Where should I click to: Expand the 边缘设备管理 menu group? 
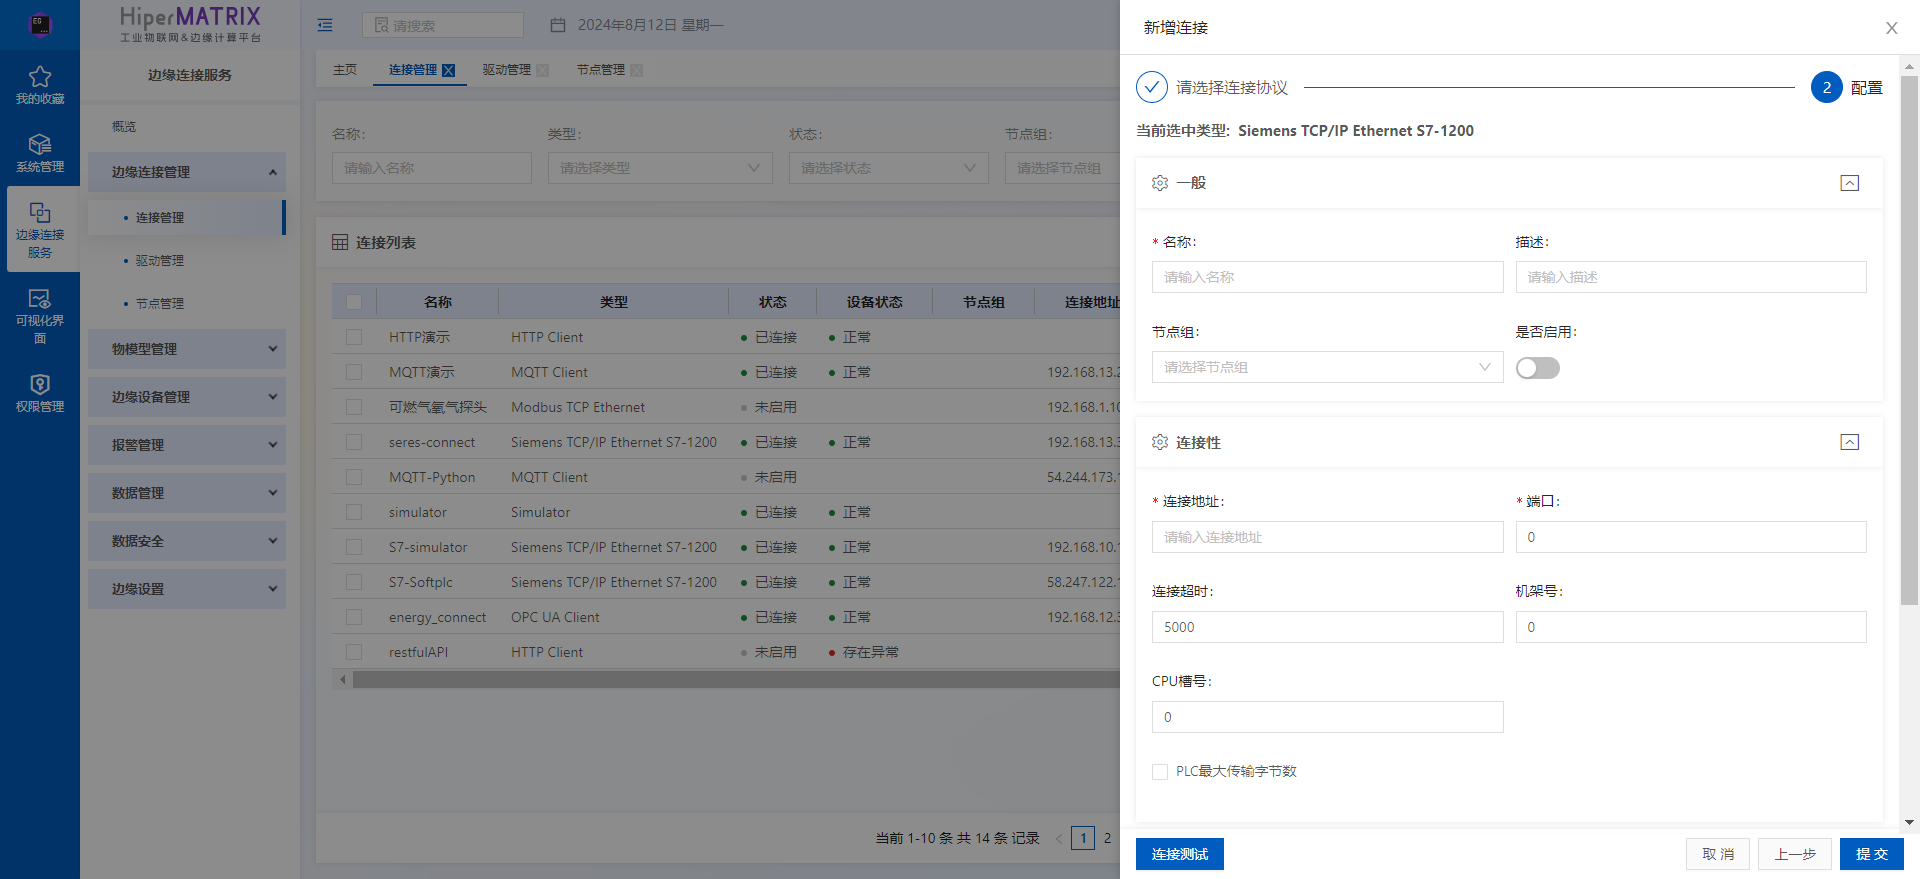pos(187,397)
